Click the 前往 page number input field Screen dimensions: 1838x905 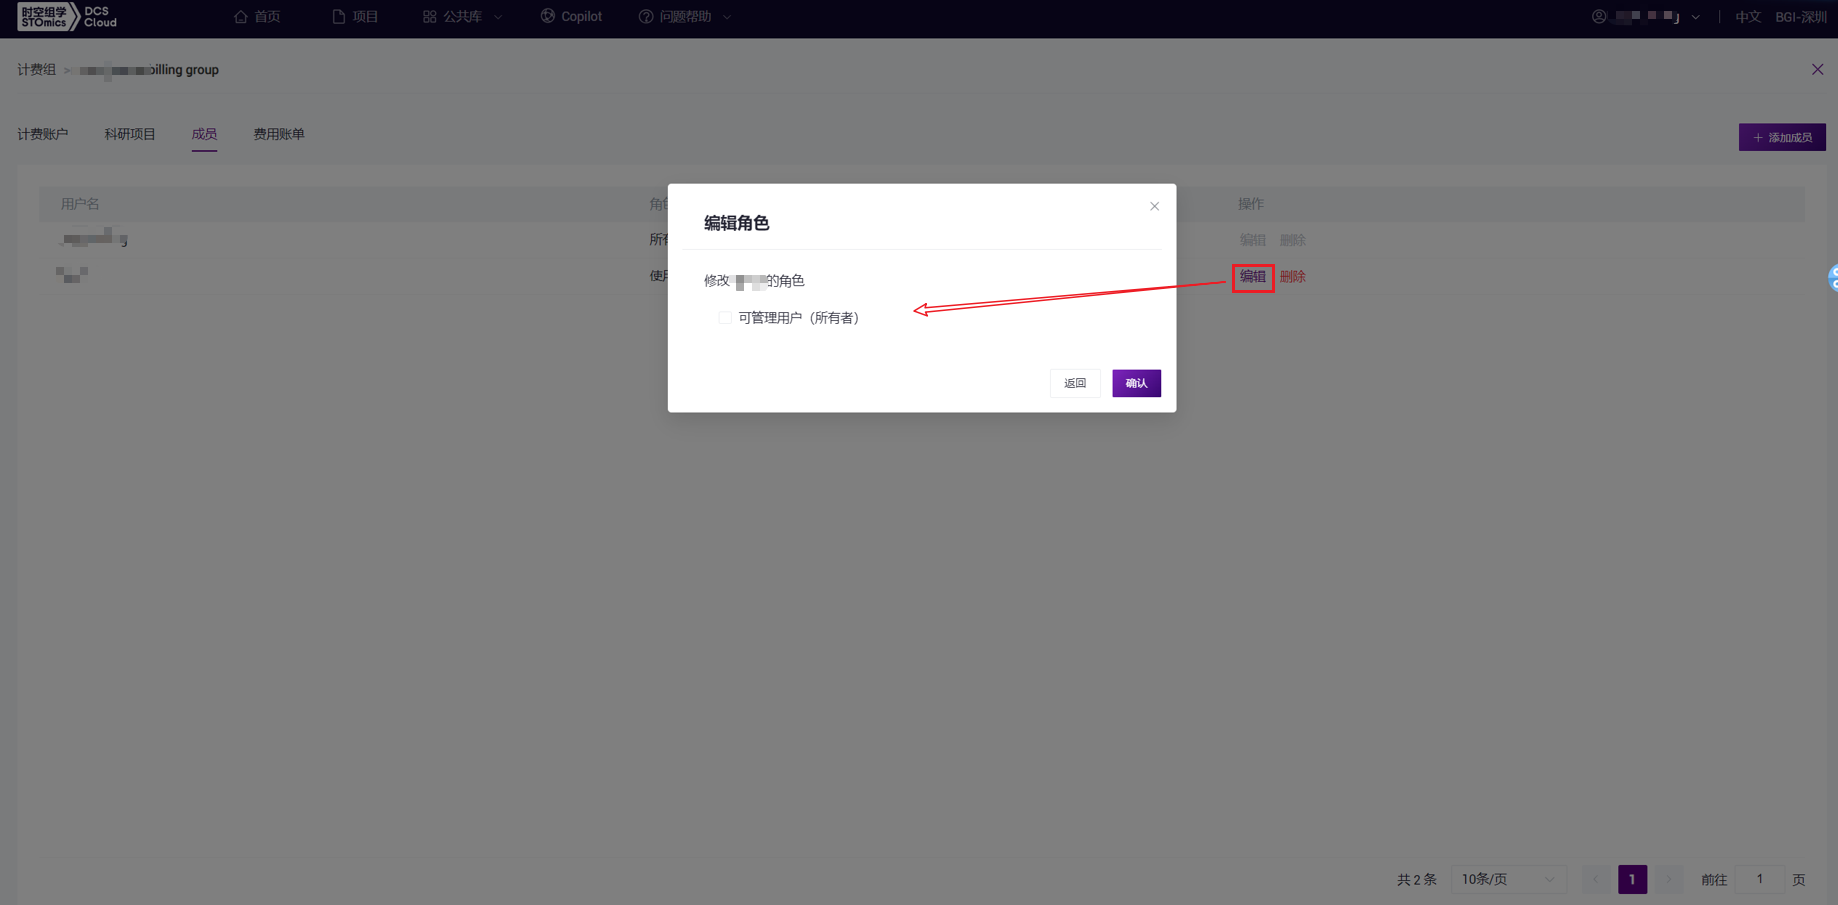click(x=1759, y=879)
